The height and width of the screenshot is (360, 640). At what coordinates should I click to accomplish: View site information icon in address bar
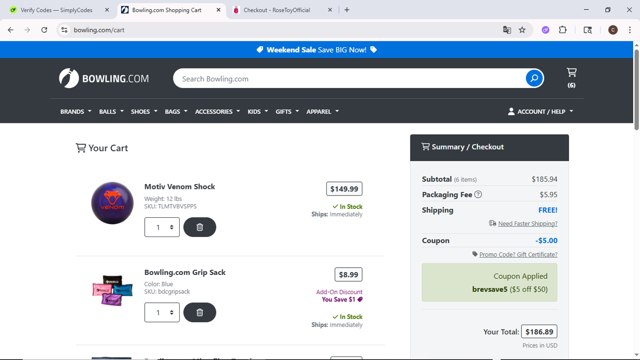64,30
